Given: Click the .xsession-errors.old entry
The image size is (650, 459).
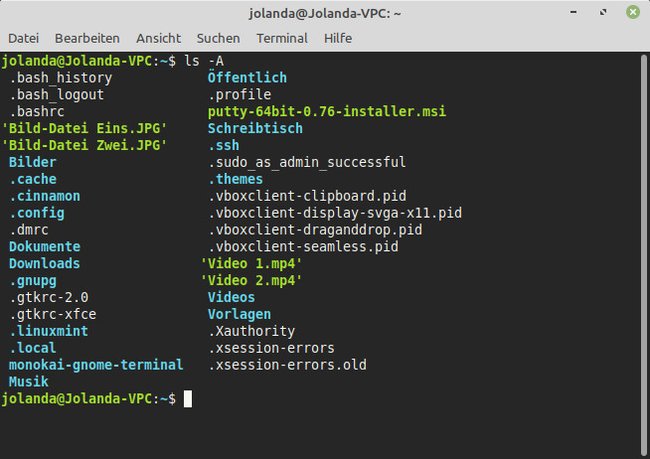Looking at the screenshot, I should (x=287, y=365).
